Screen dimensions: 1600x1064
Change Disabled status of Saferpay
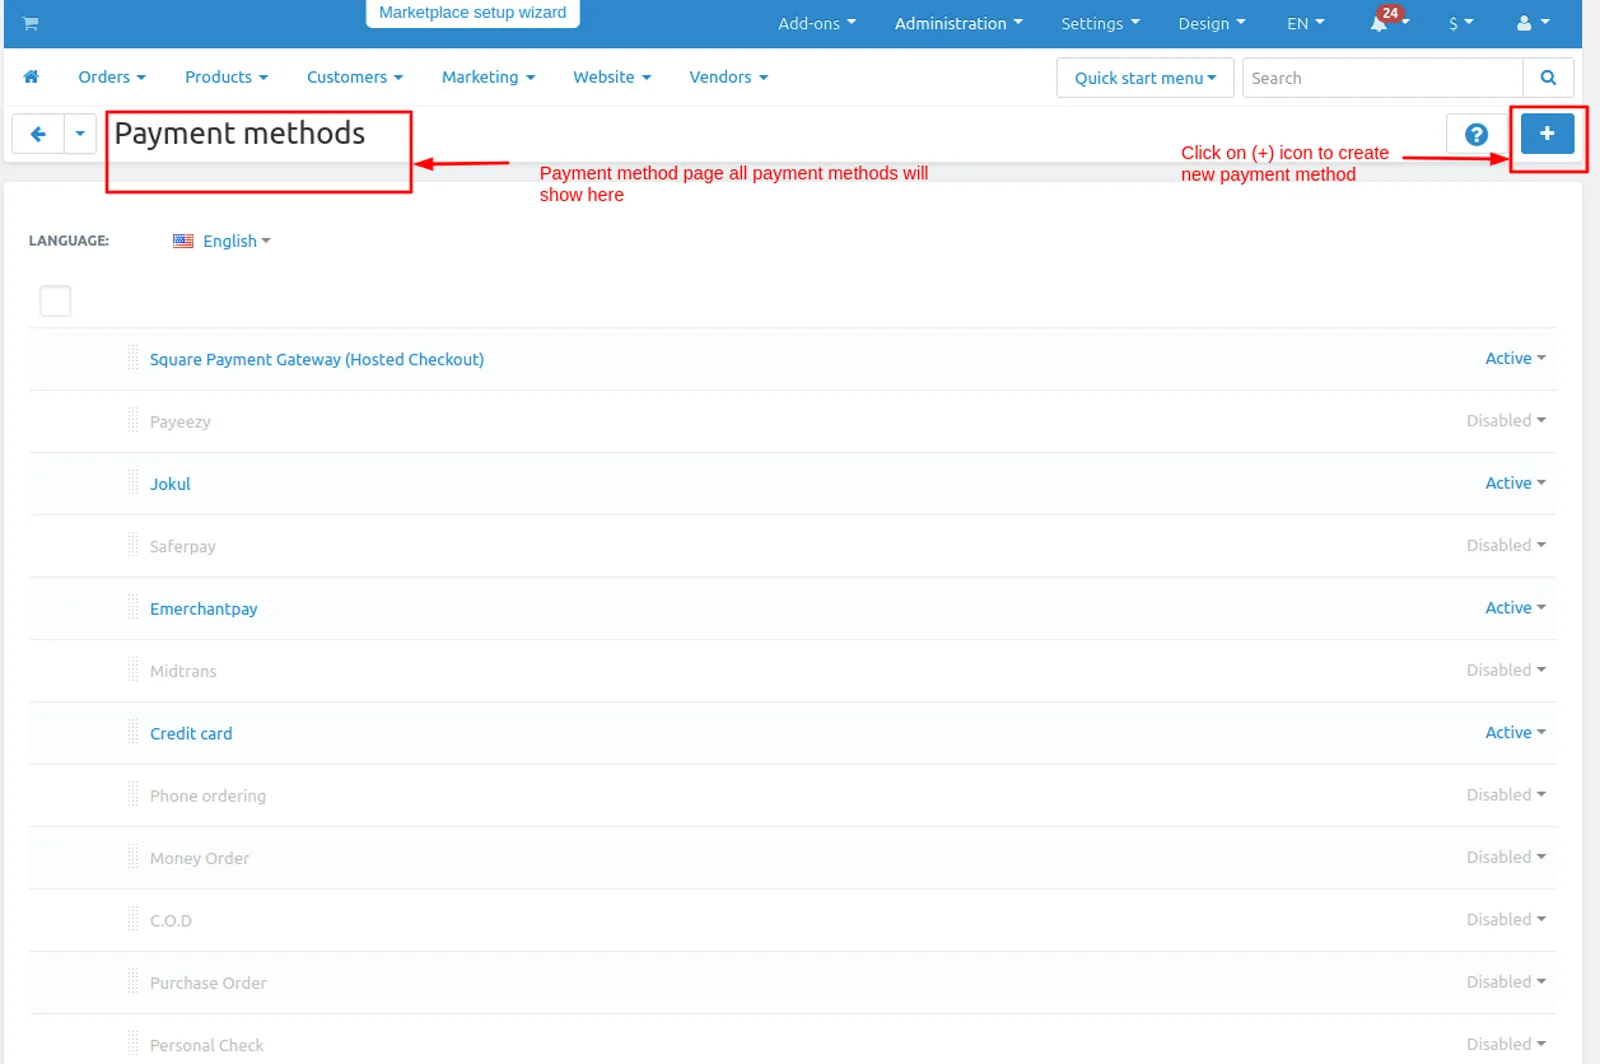(x=1506, y=545)
